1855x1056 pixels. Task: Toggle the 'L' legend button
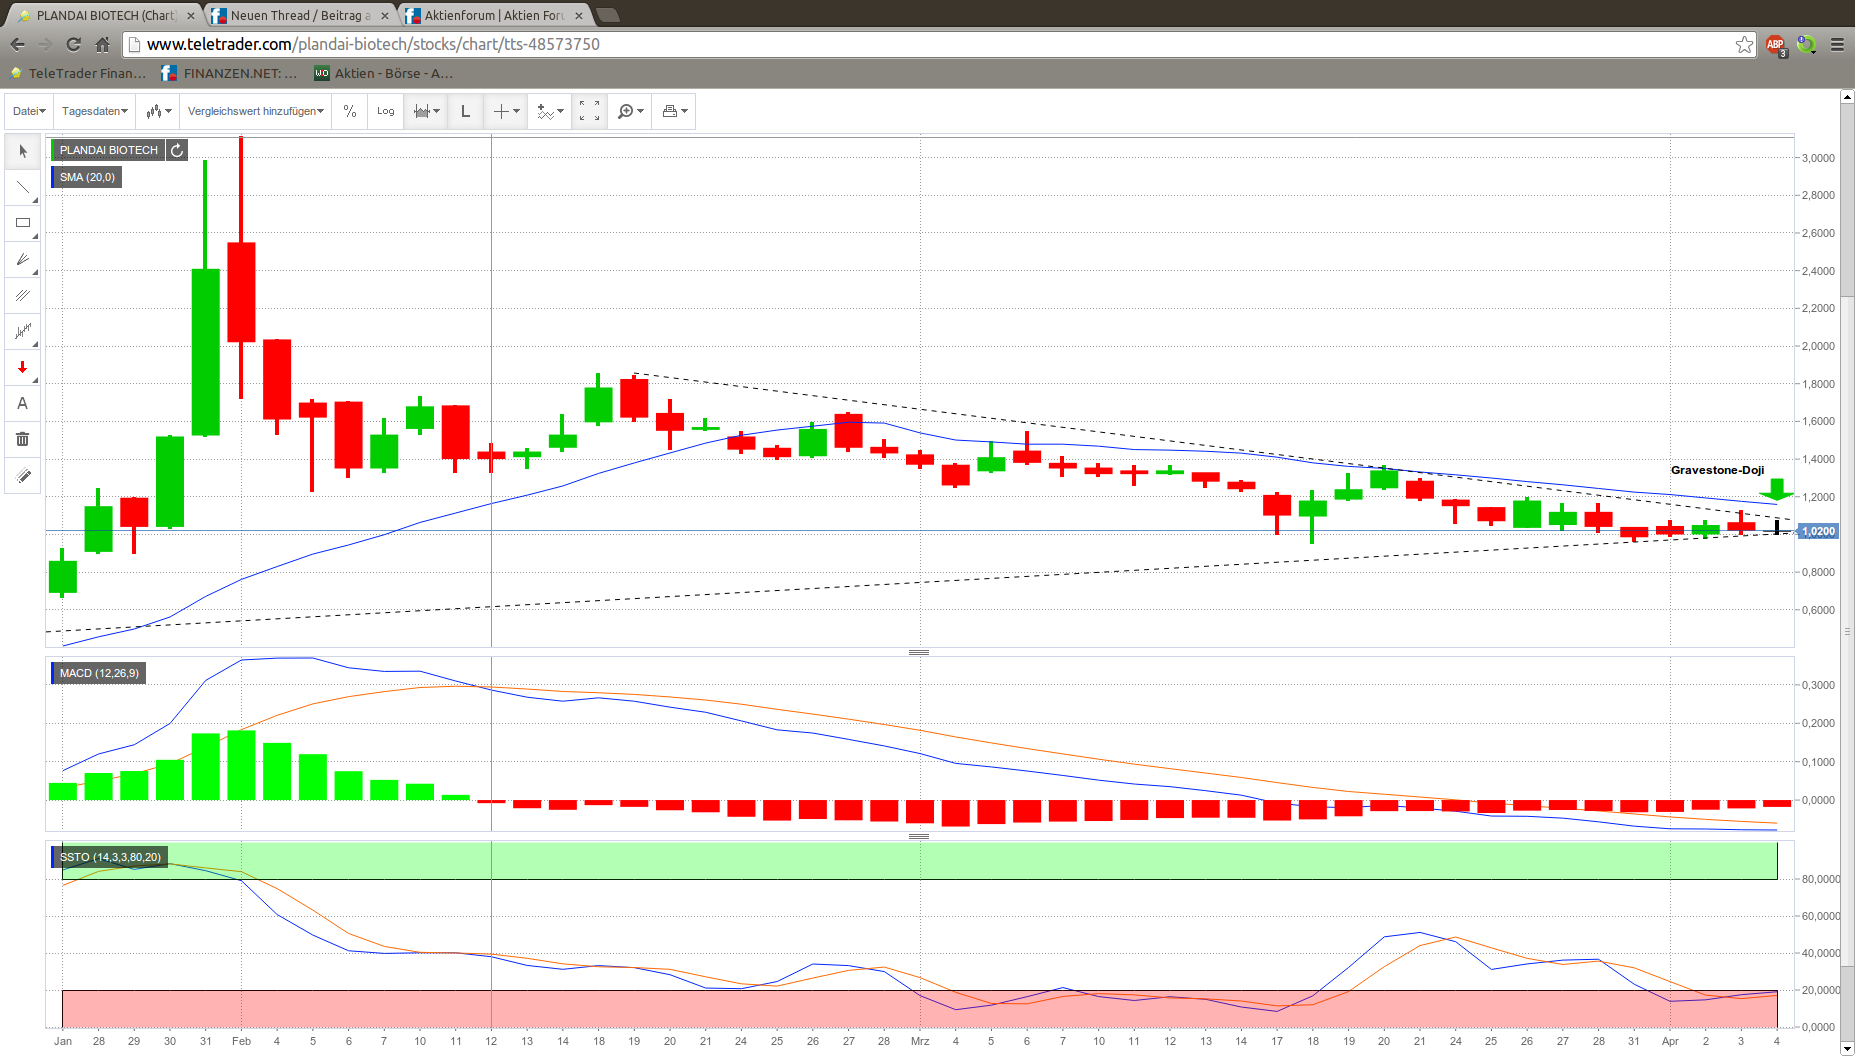(x=465, y=111)
